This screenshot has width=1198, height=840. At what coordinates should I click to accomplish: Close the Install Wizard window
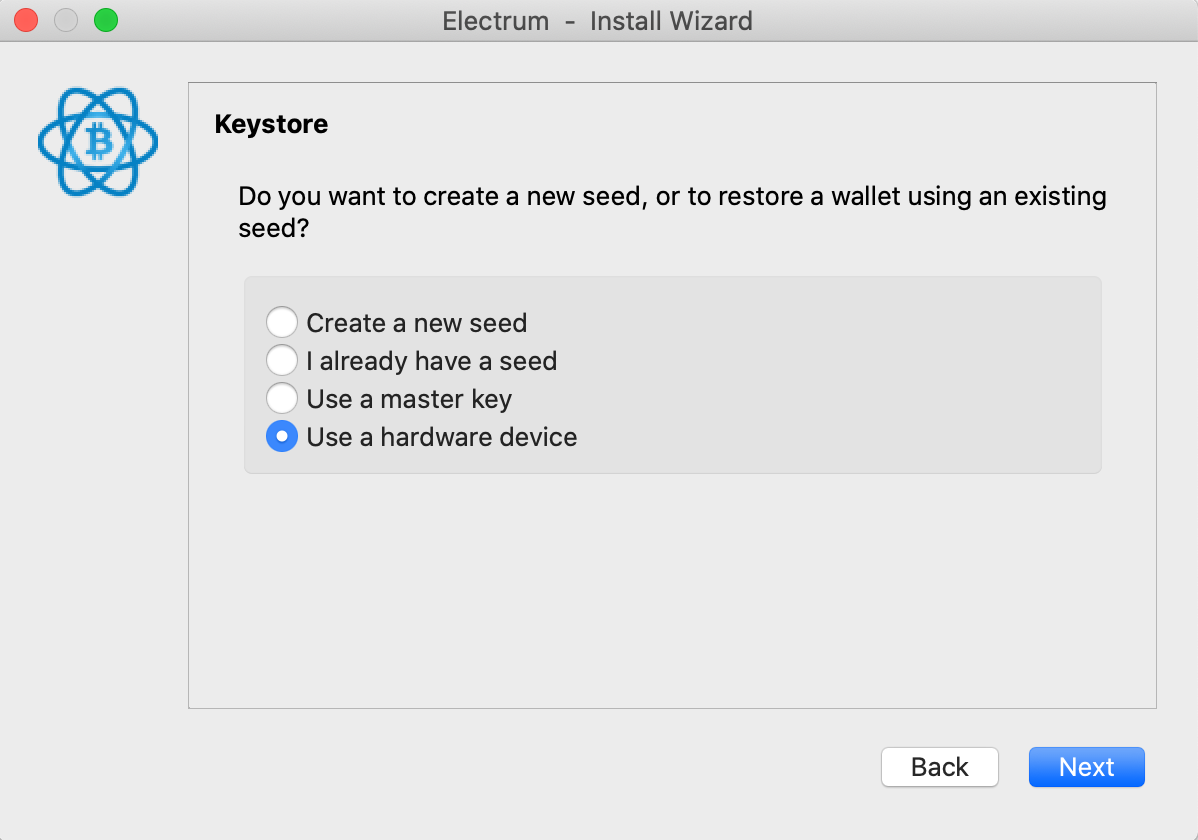tap(26, 20)
